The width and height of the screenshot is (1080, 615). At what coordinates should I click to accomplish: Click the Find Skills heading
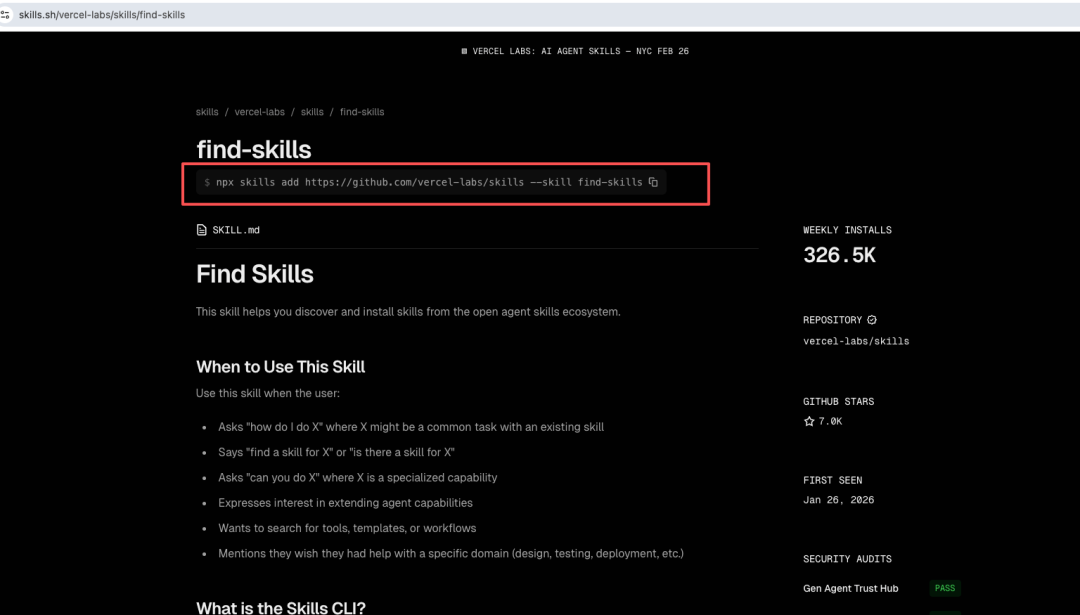[255, 274]
